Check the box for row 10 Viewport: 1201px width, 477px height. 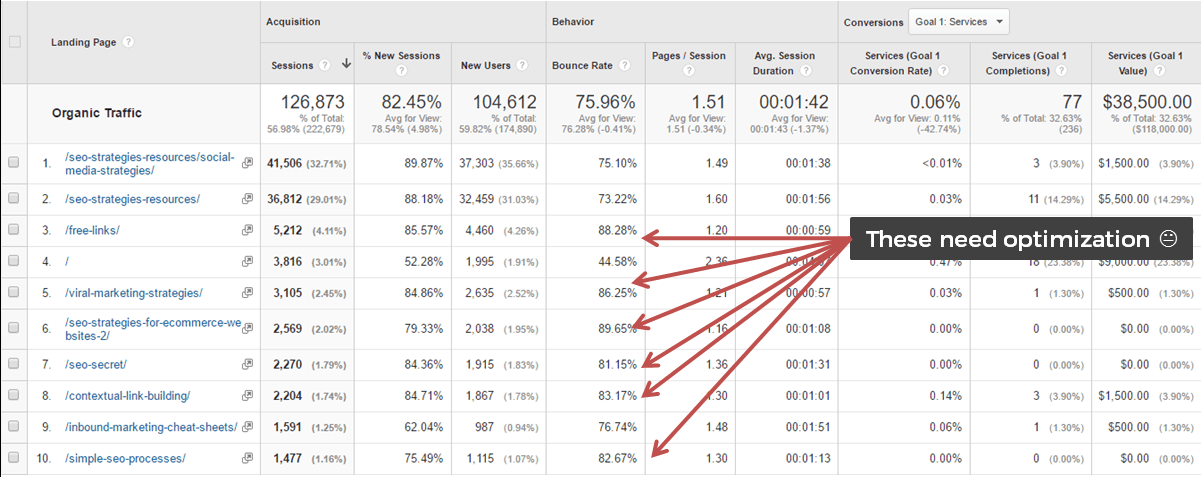13,459
